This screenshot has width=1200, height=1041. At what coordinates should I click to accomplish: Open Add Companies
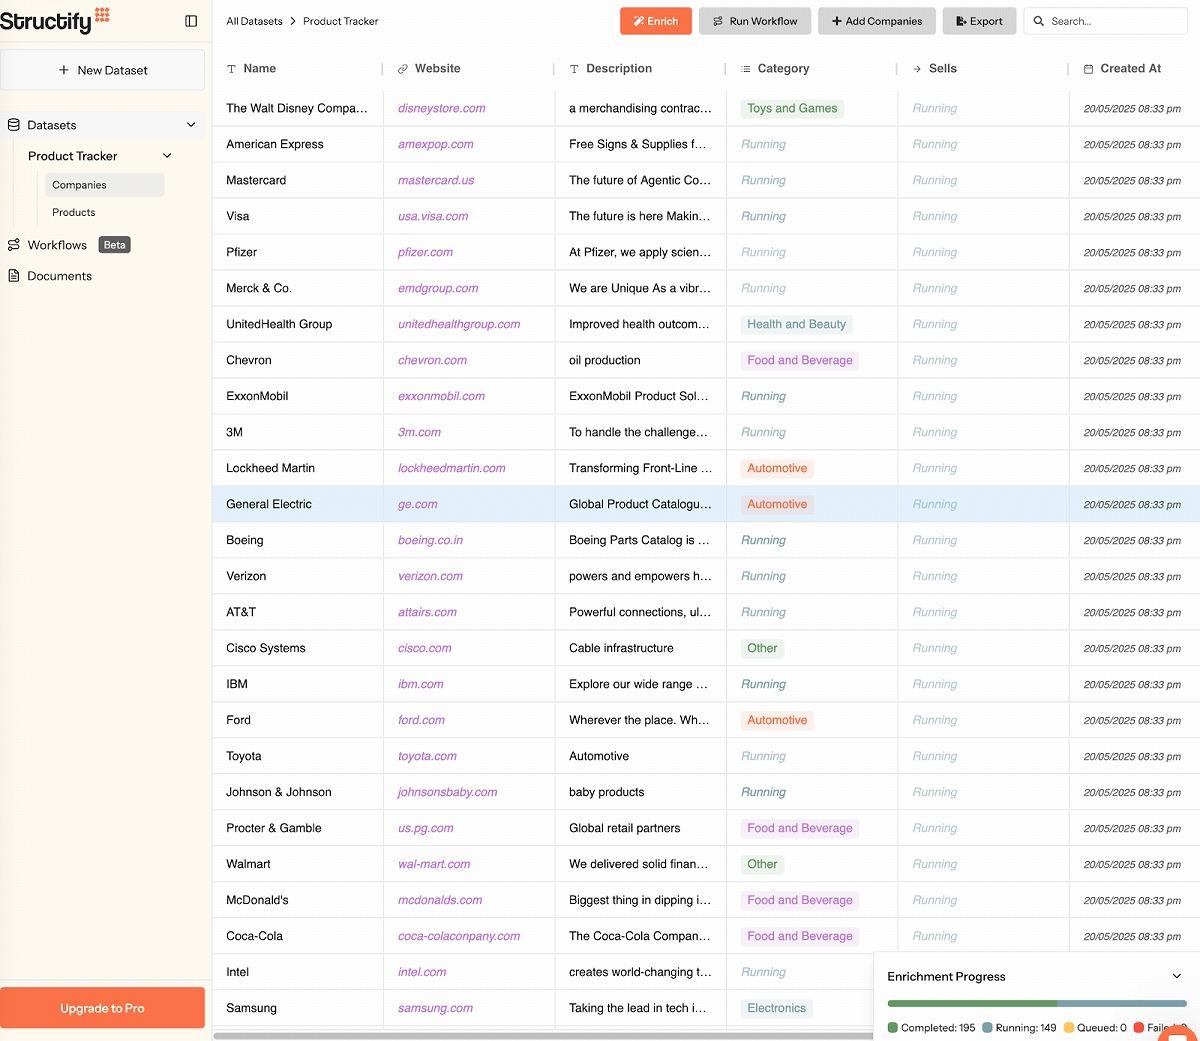877,21
